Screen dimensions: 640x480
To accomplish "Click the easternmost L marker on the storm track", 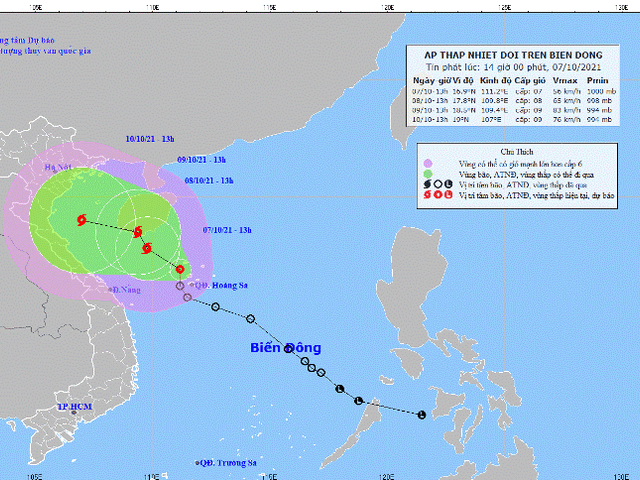I will coord(421,415).
